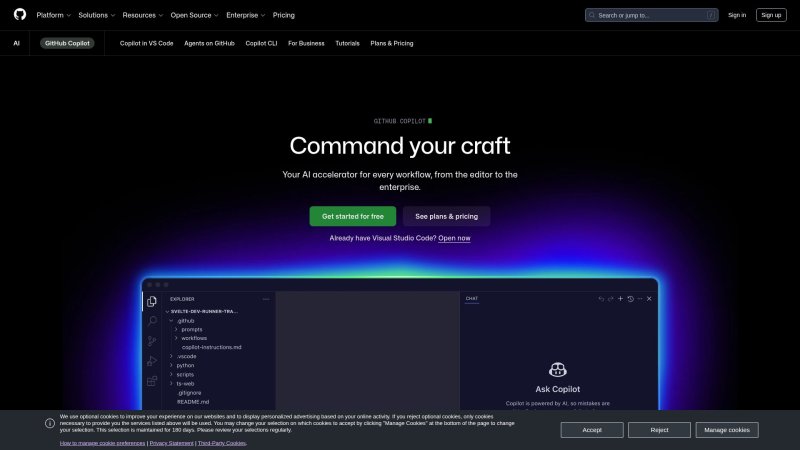
Task: Click the GitHub logo icon
Action: (20, 14)
